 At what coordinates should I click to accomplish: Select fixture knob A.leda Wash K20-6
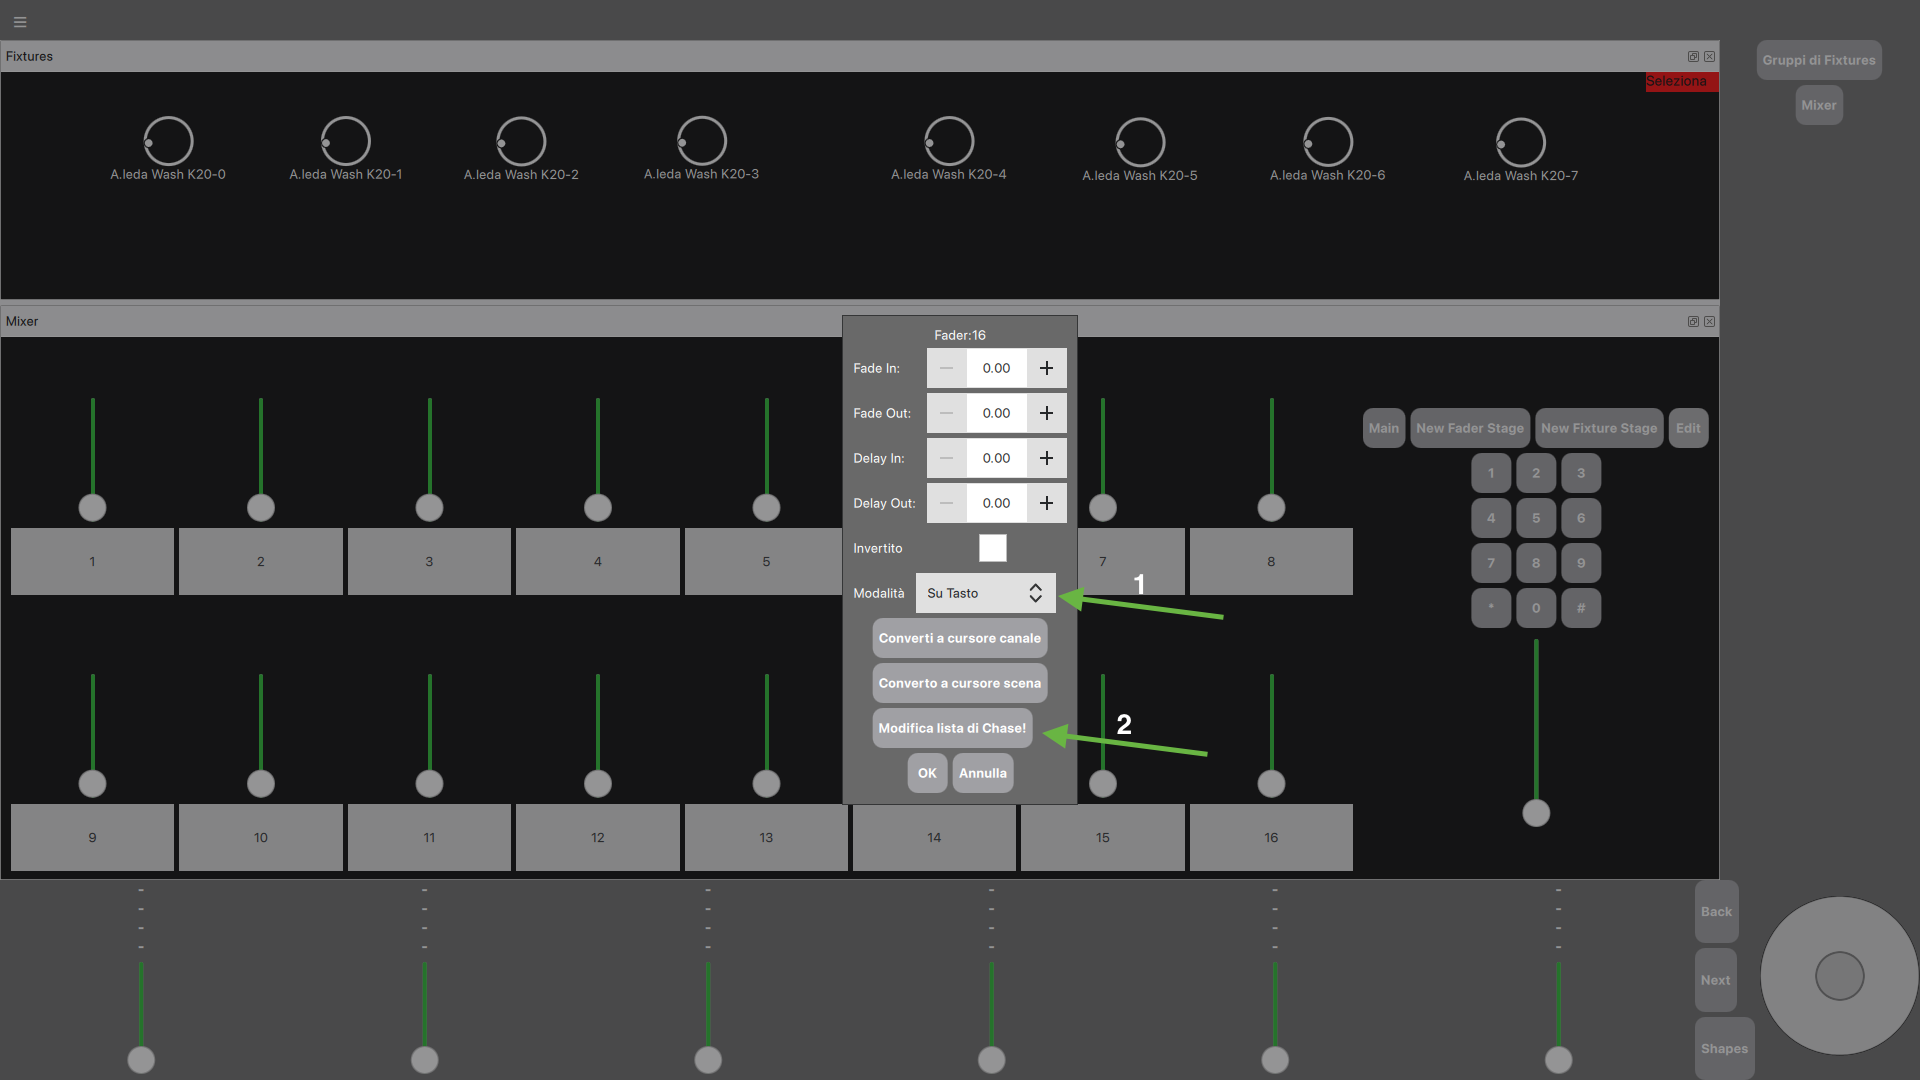coord(1328,142)
